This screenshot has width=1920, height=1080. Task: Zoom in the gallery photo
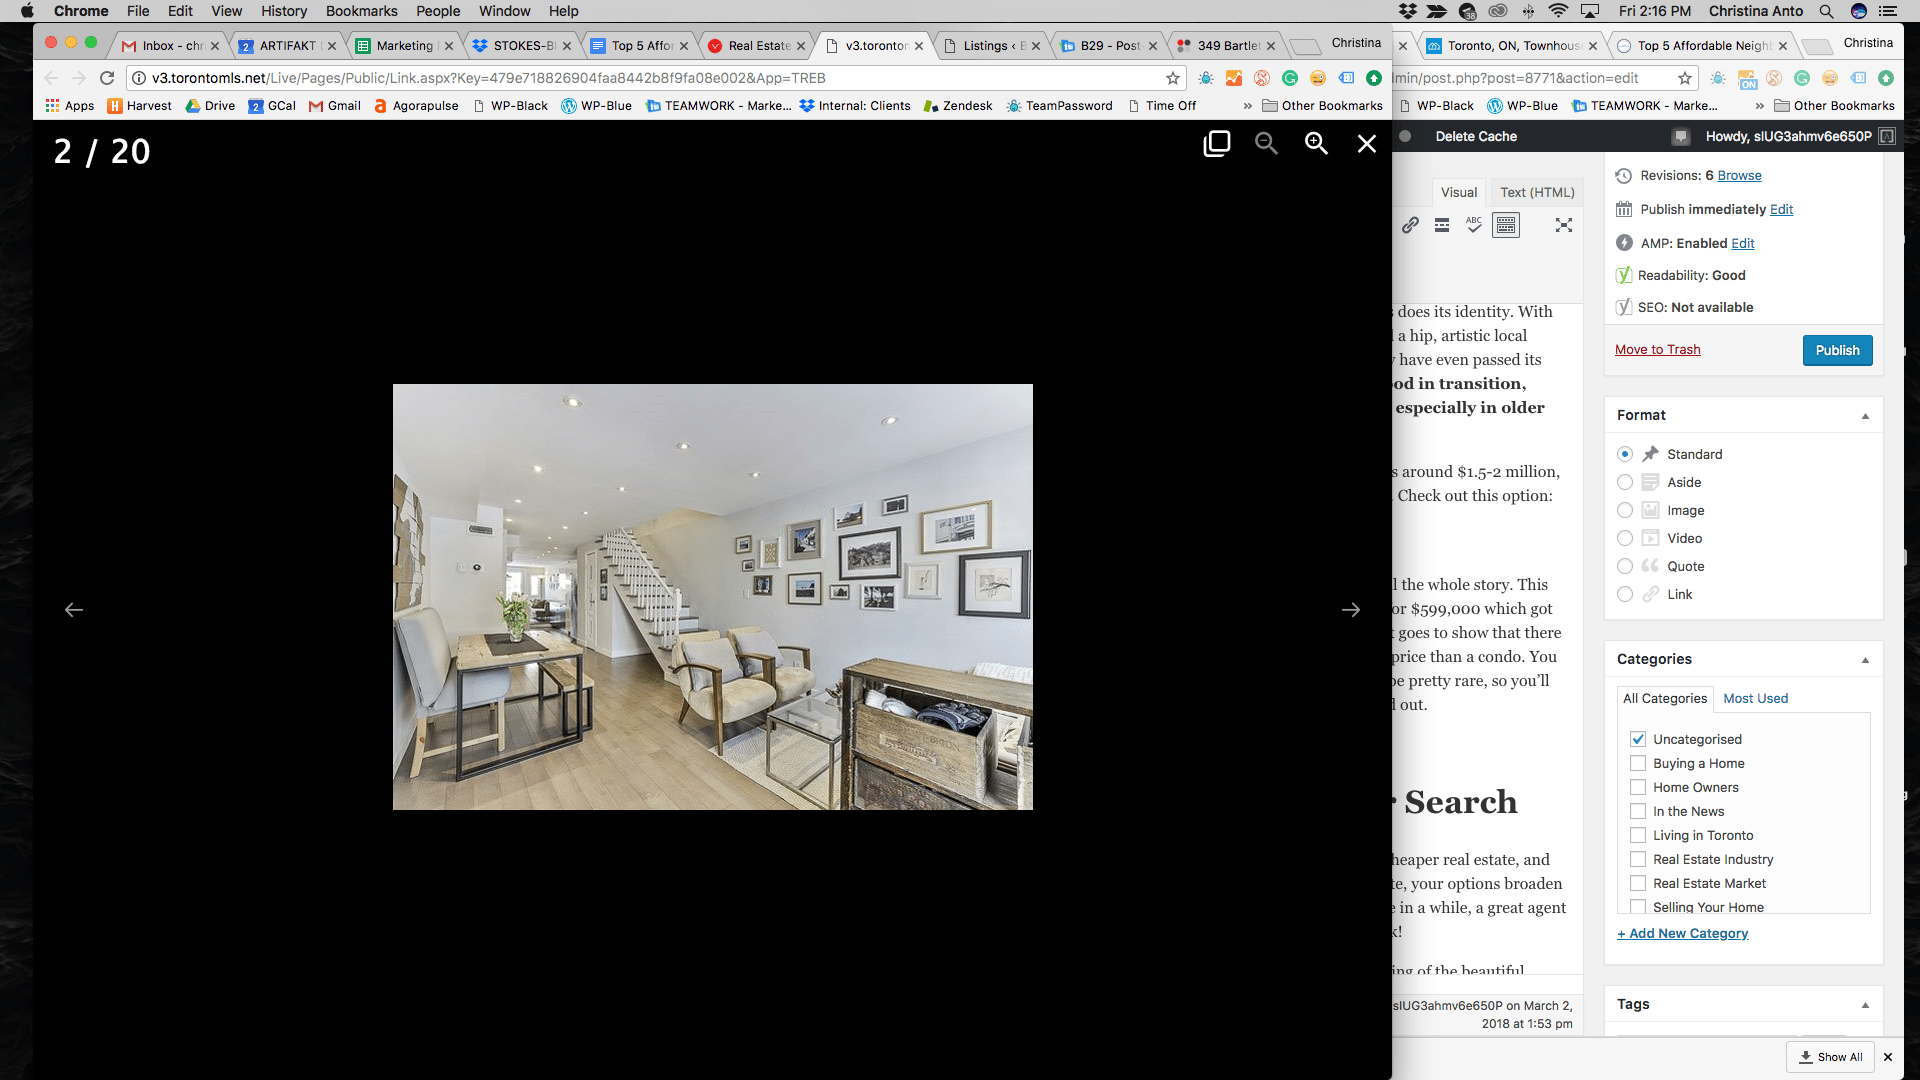pos(1316,144)
